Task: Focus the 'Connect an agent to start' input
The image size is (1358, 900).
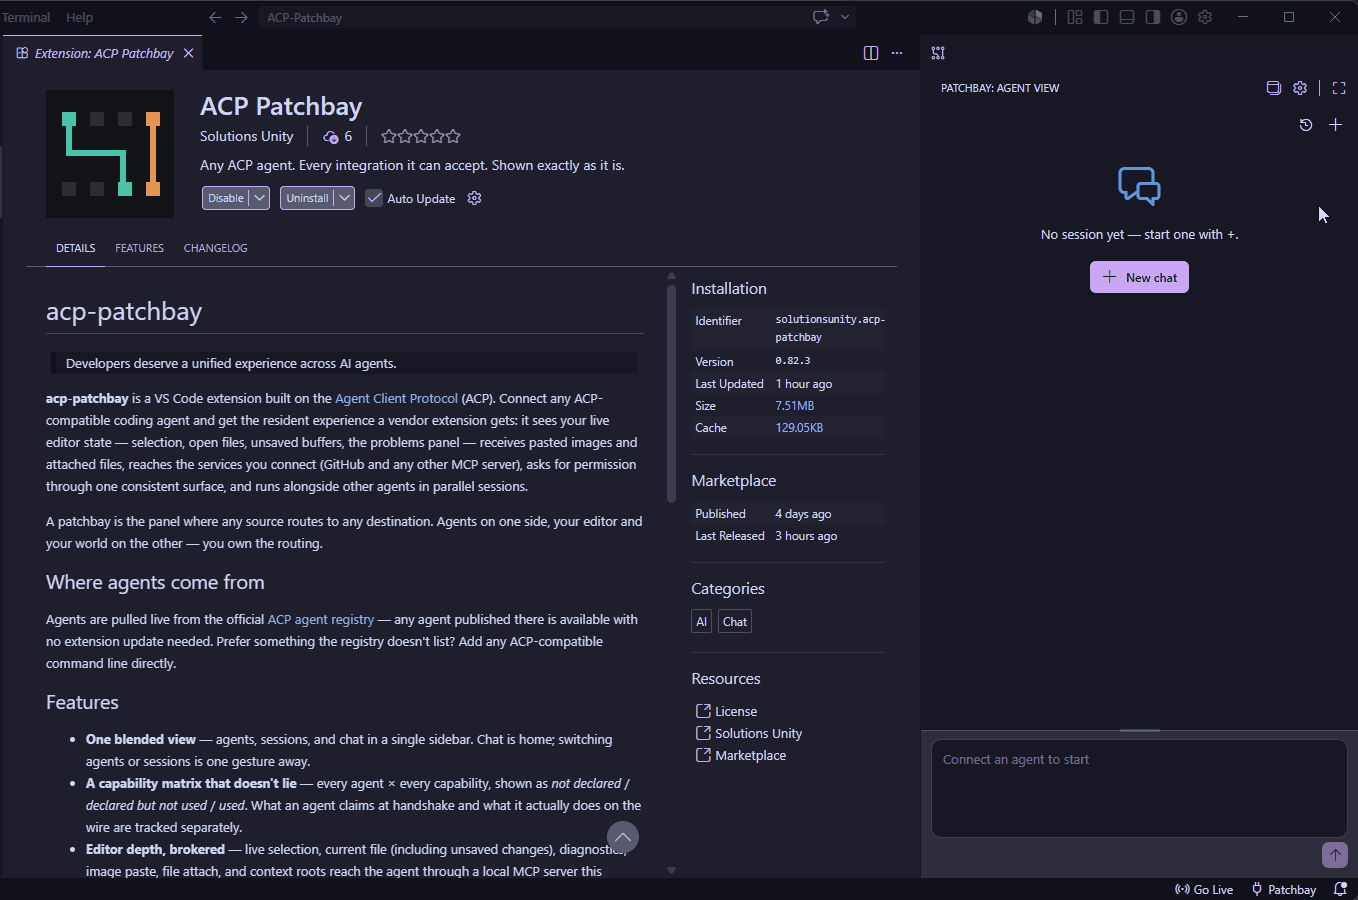Action: pyautogui.click(x=1139, y=788)
